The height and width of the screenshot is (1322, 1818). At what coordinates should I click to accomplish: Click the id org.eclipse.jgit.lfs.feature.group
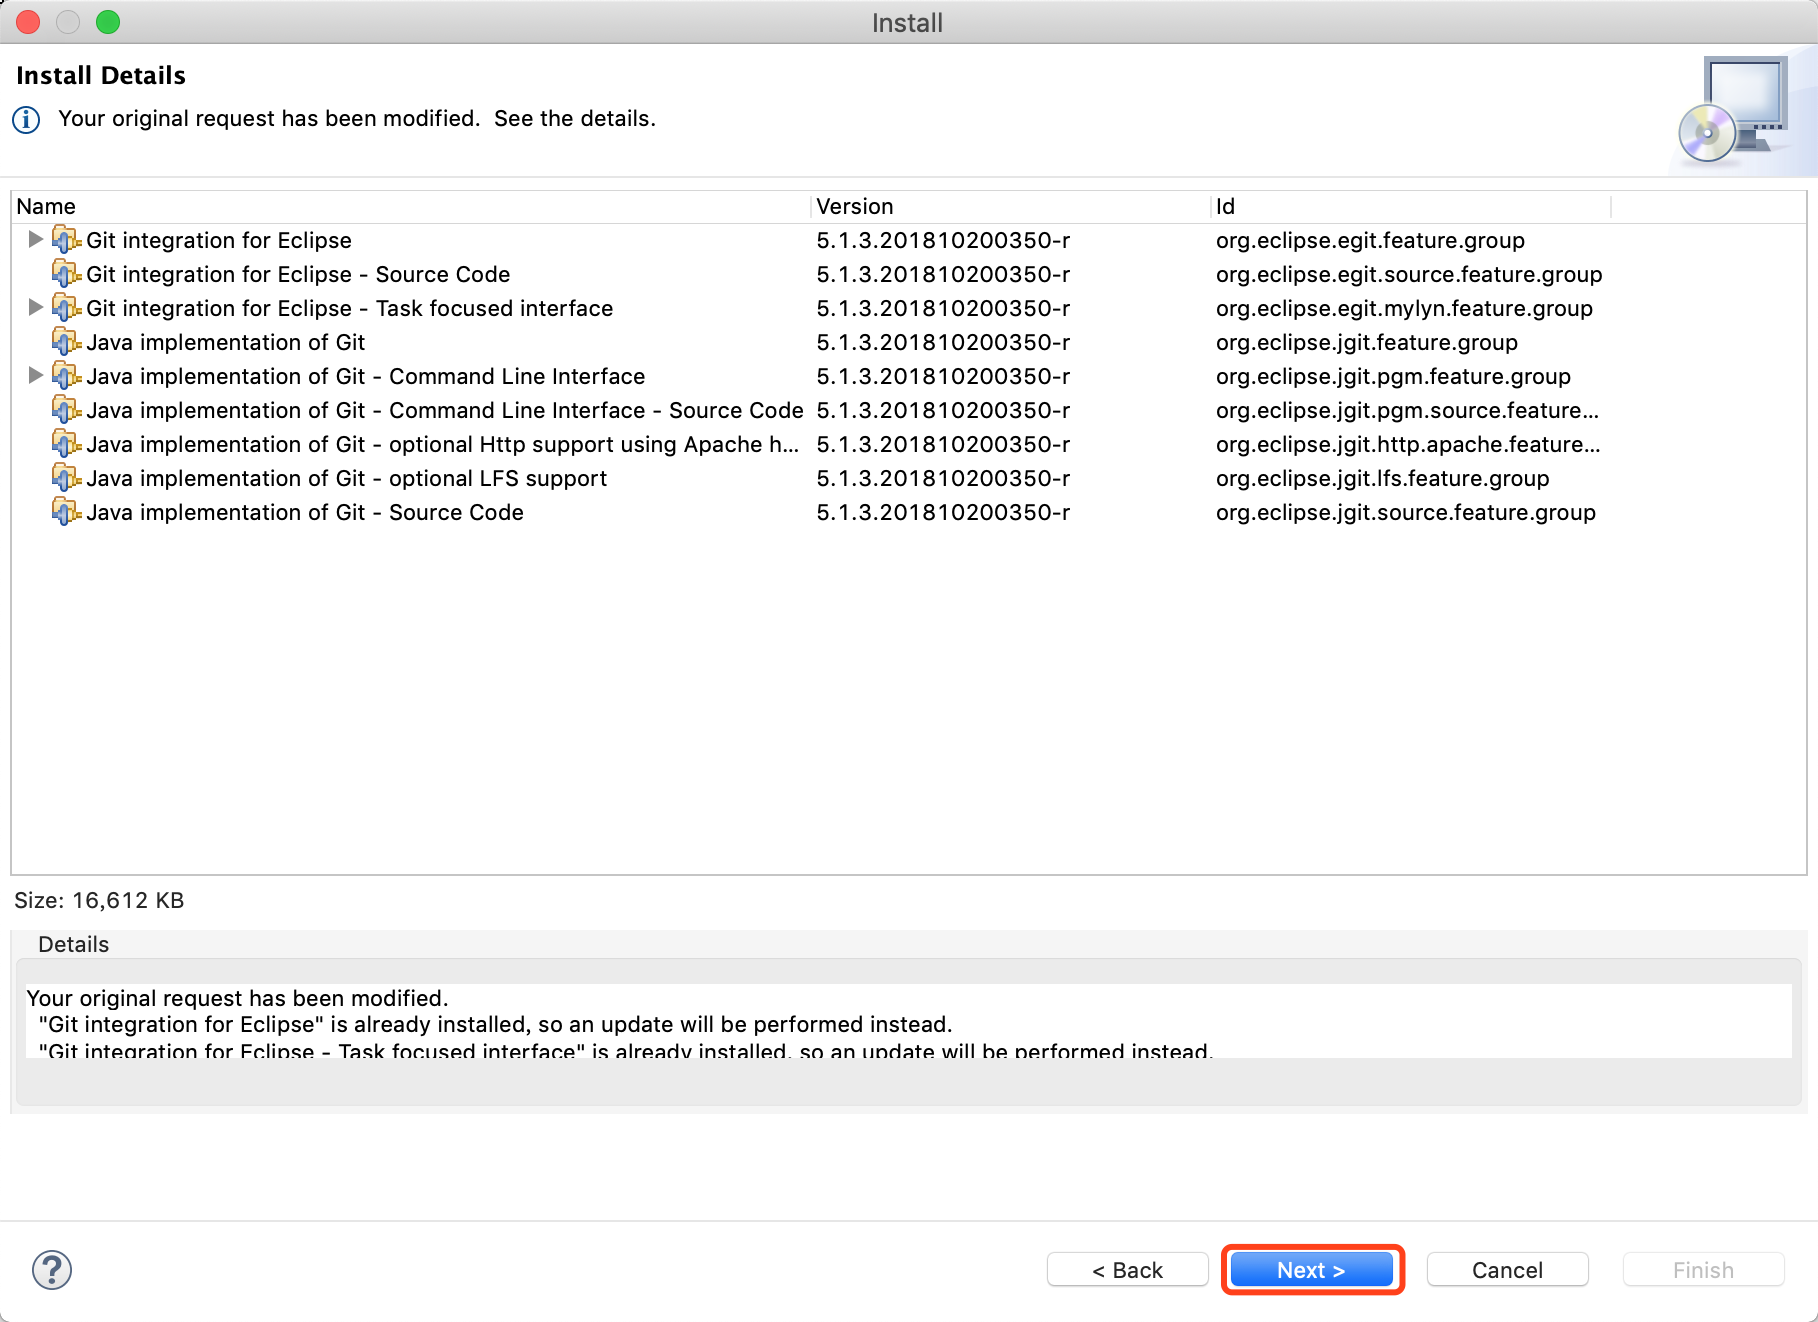point(1382,478)
